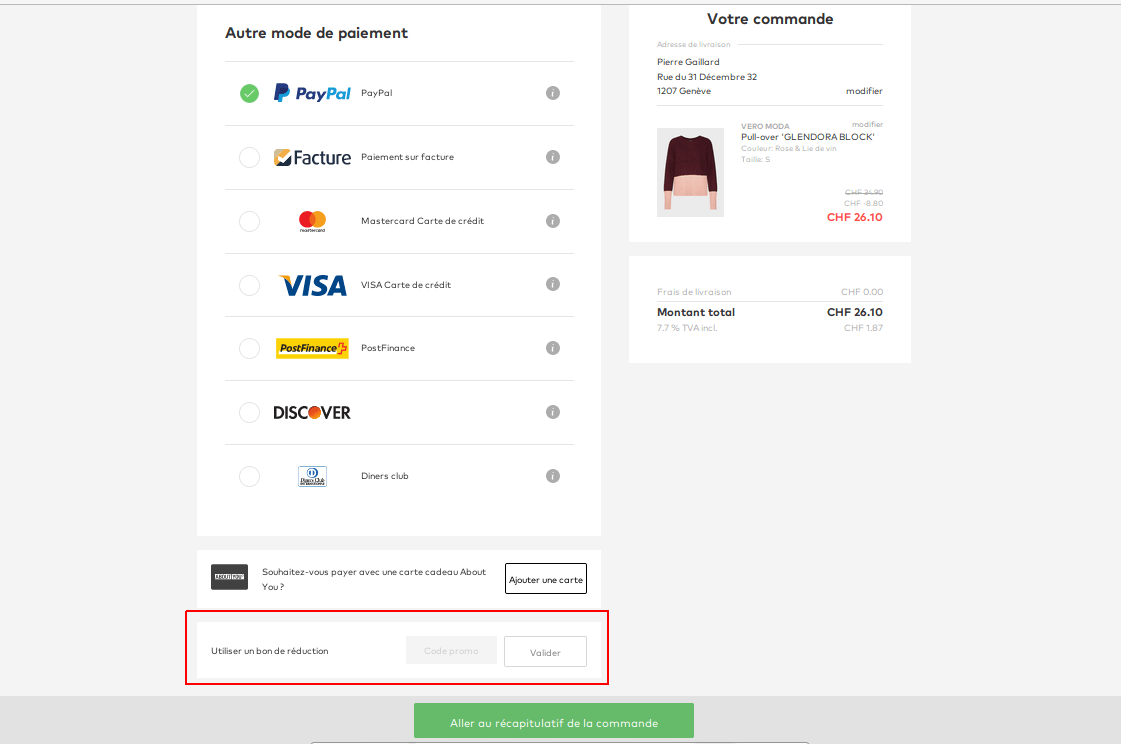Click the info icon beside VISA
Viewport: 1121px width, 744px height.
[553, 284]
